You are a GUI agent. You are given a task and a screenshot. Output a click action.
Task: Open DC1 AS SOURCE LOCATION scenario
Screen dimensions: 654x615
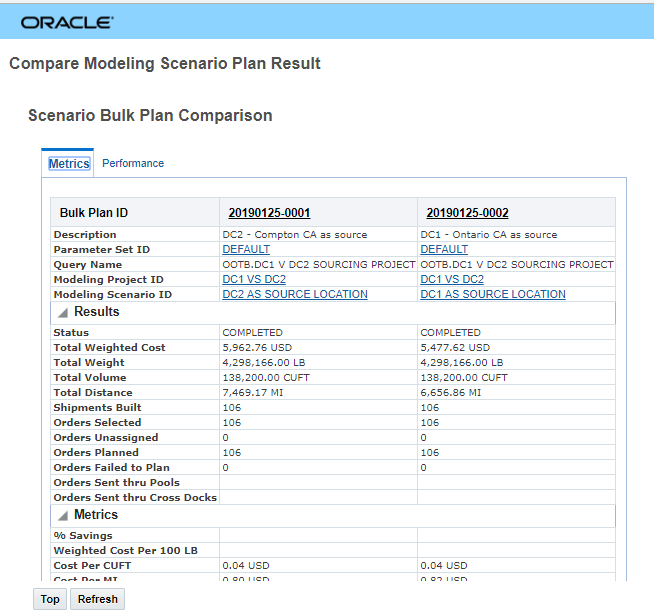(493, 294)
